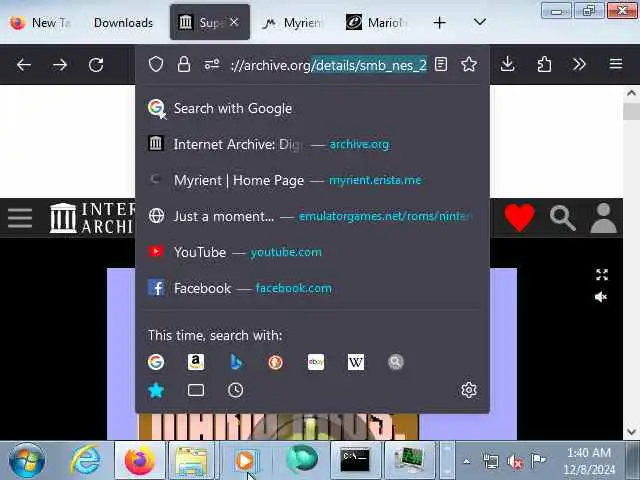The height and width of the screenshot is (480, 640).
Task: Open search settings gear icon
Action: 469,390
